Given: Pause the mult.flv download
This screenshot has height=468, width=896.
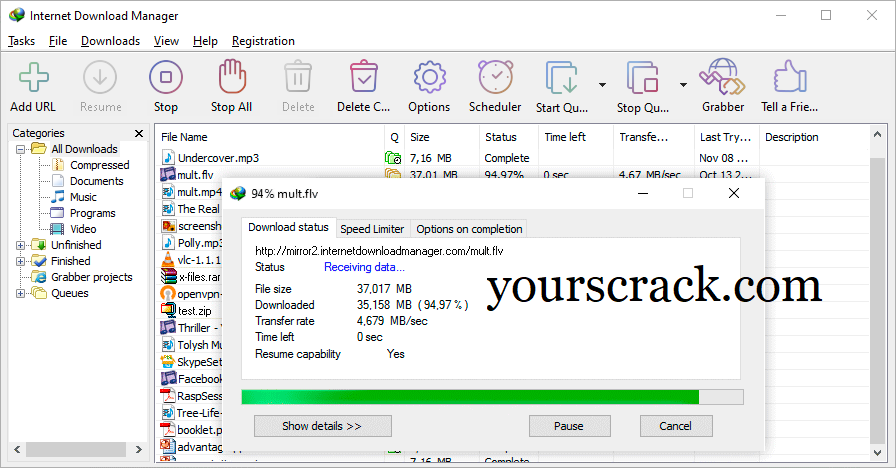Looking at the screenshot, I should coord(569,426).
